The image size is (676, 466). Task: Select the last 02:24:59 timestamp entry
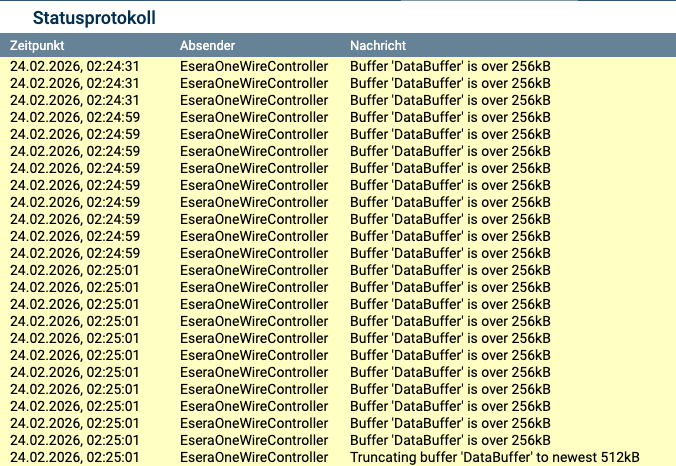[x=75, y=253]
